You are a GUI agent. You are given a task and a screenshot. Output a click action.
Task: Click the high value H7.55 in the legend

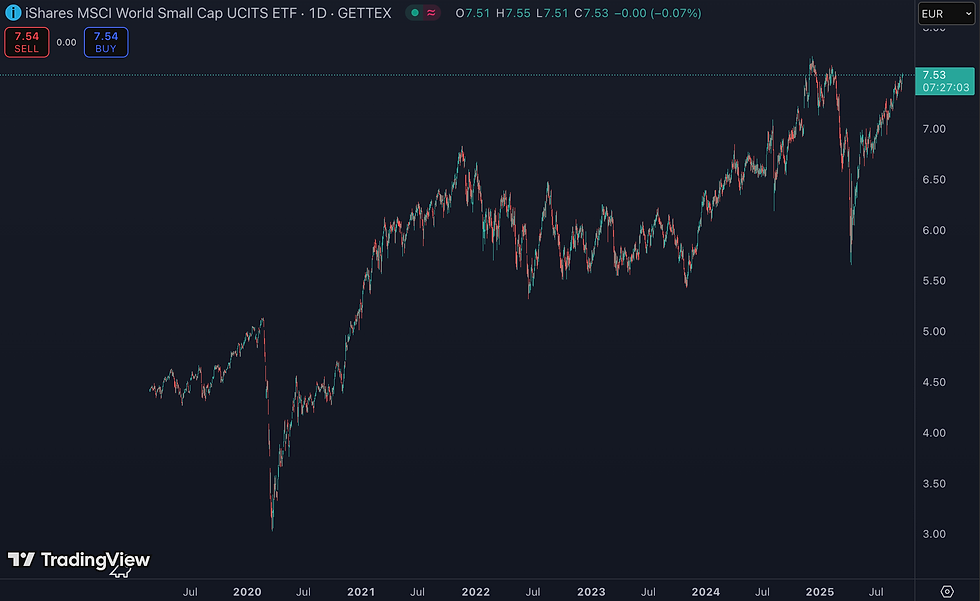pos(513,13)
